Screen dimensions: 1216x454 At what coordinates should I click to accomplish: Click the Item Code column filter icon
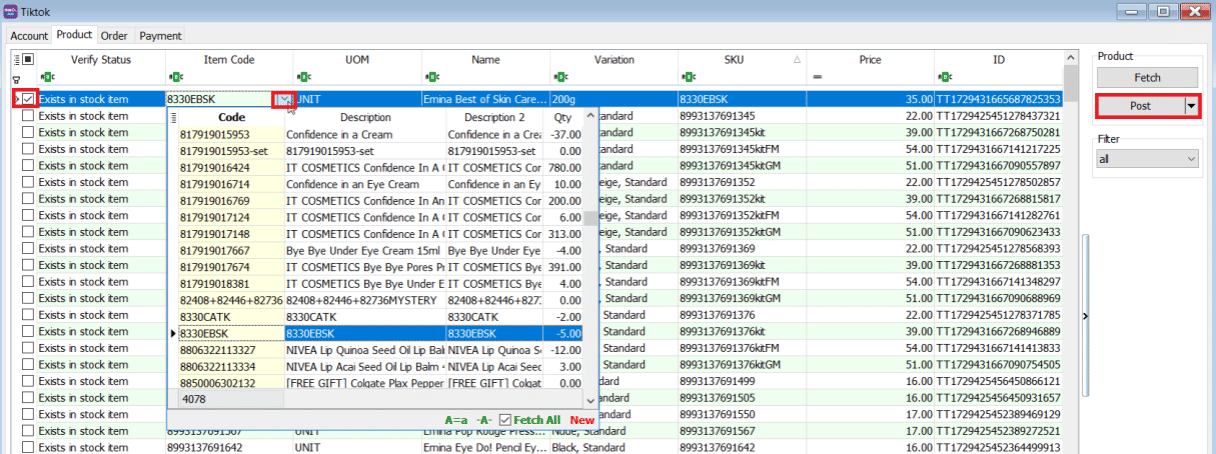click(x=176, y=77)
